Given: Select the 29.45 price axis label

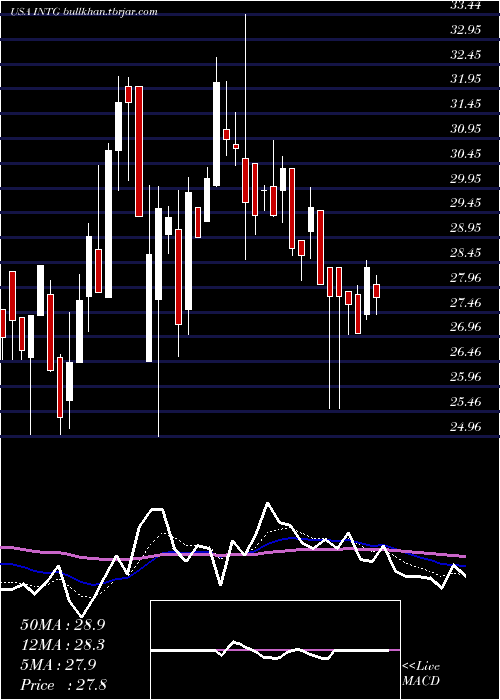Looking at the screenshot, I should click(x=466, y=203).
